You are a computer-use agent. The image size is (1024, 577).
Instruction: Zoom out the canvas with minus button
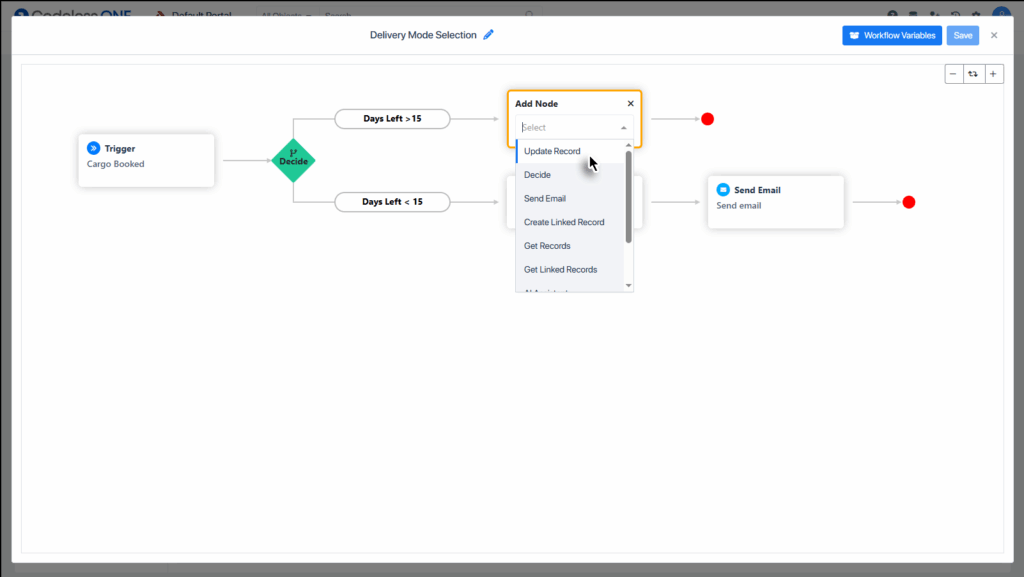click(x=954, y=74)
